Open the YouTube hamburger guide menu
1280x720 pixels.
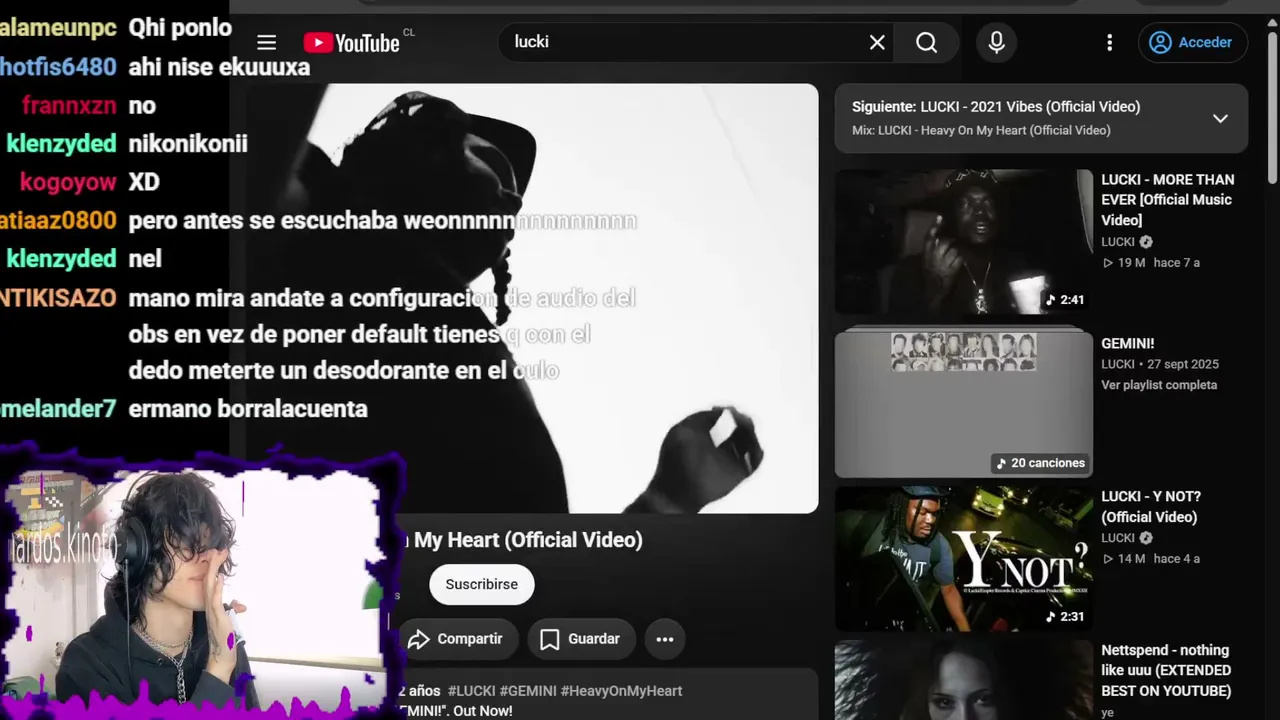click(x=266, y=42)
